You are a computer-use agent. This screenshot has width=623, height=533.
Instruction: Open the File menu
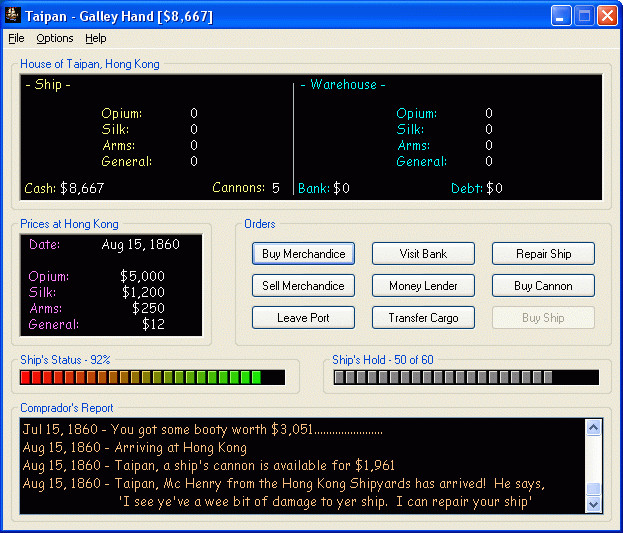click(x=16, y=39)
